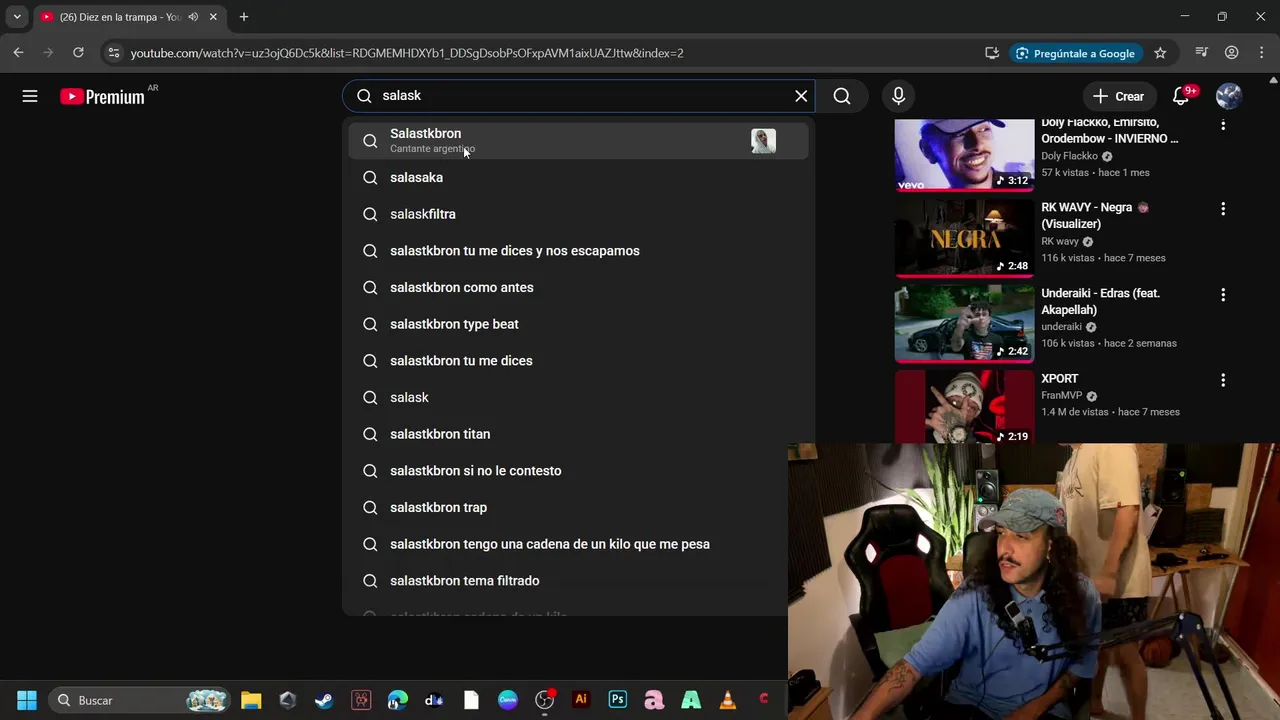Image resolution: width=1280 pixels, height=720 pixels.
Task: Launch Adobe Illustrator from the taskbar
Action: (x=581, y=700)
